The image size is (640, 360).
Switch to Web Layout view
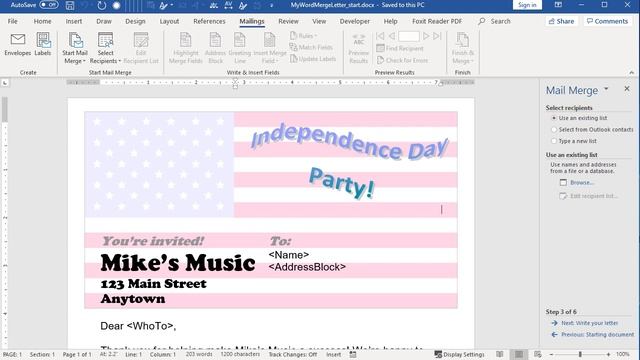(538, 354)
